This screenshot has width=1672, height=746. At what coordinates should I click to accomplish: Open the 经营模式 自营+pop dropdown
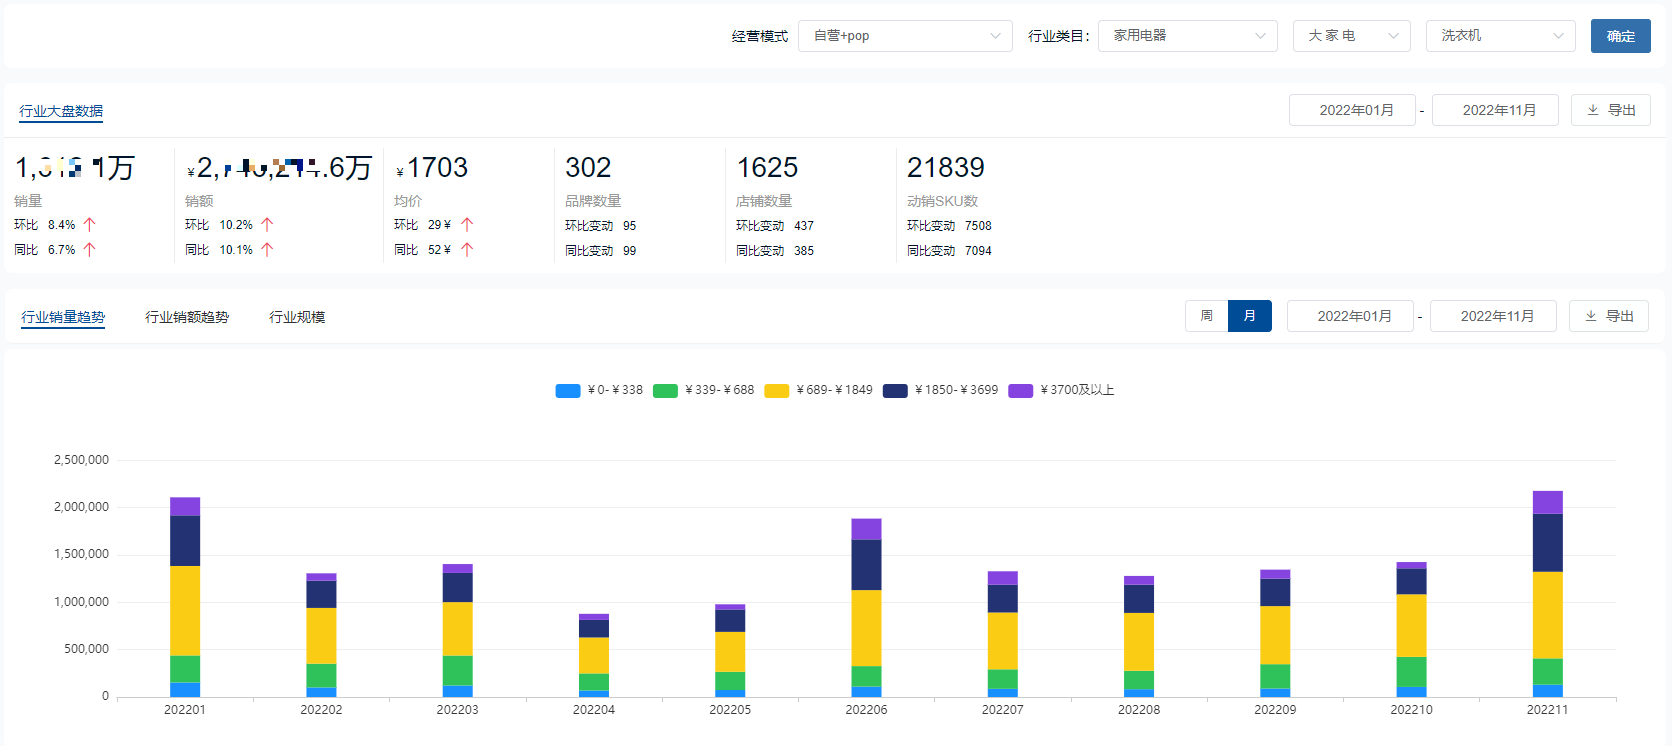point(905,36)
